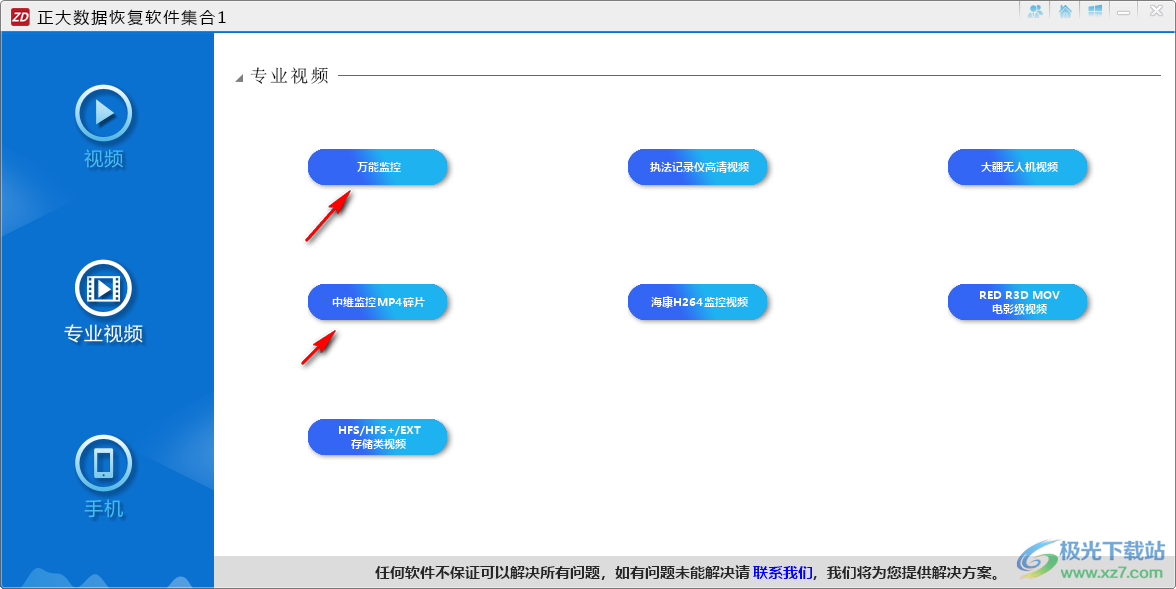
Task: Open 执法记录仪高清视频 recovery
Action: click(x=698, y=167)
